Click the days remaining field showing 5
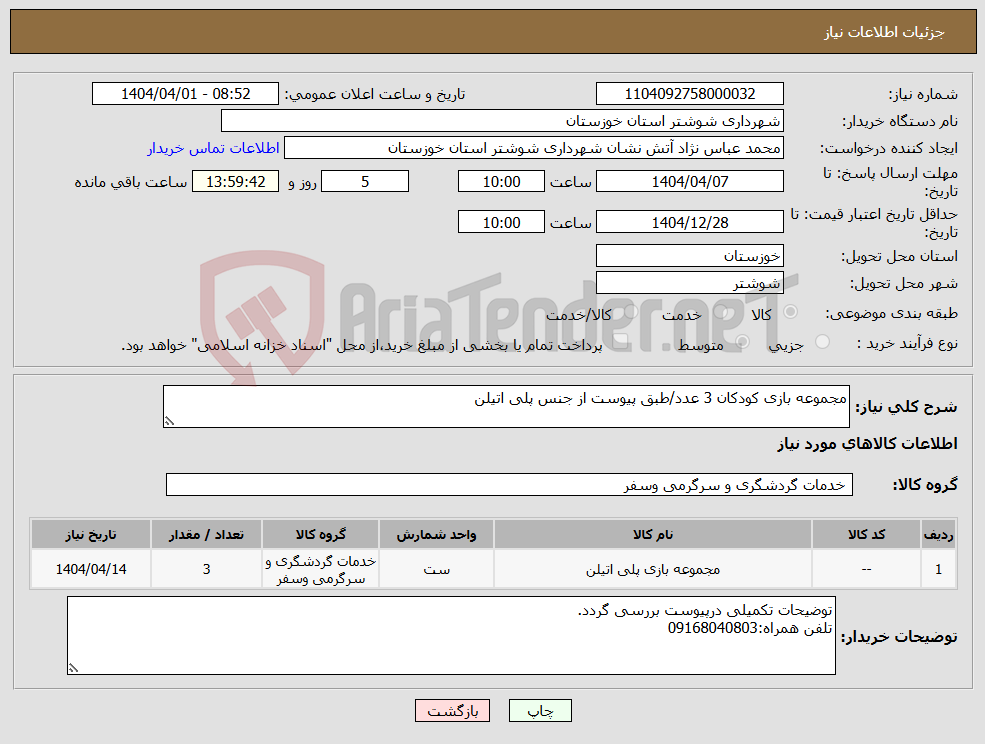985x744 pixels. (365, 182)
